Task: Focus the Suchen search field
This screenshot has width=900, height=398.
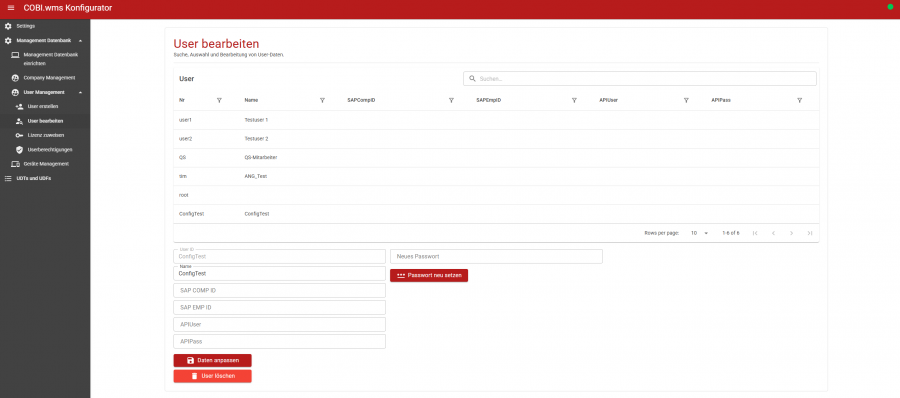Action: coord(639,79)
